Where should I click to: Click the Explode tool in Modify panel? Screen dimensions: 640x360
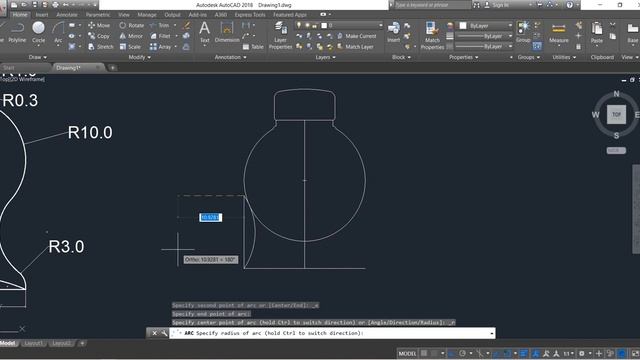(186, 36)
